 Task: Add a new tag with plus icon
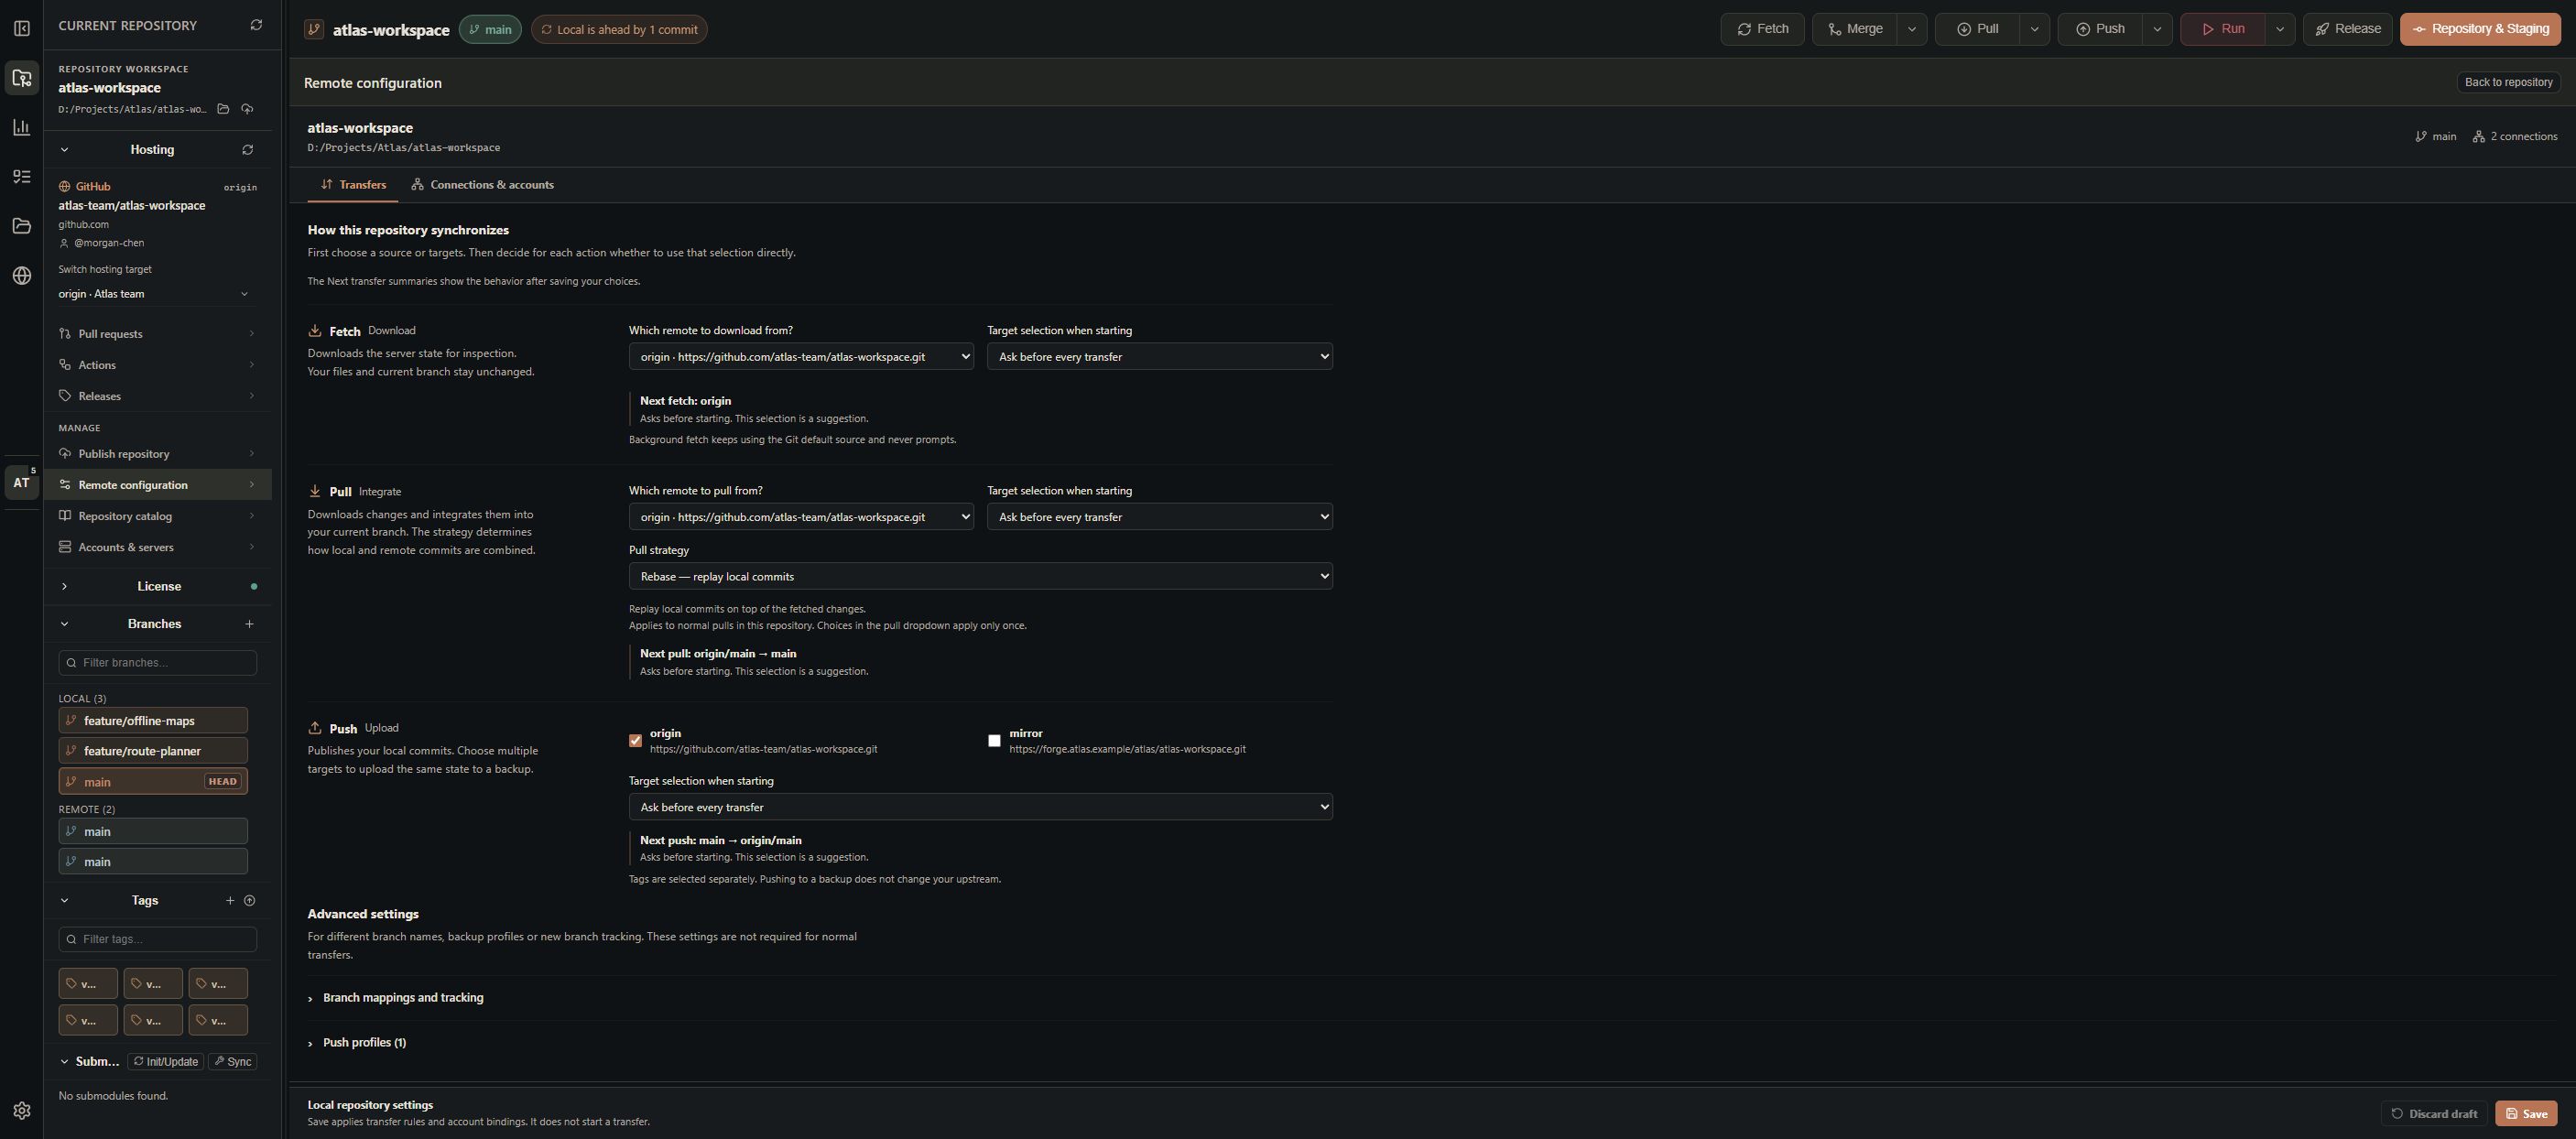pyautogui.click(x=230, y=901)
